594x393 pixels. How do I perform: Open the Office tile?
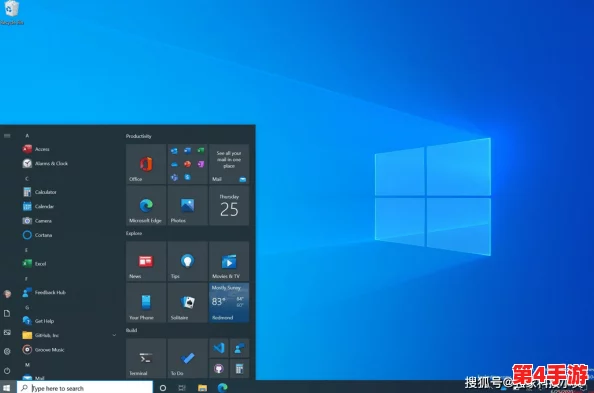146,164
